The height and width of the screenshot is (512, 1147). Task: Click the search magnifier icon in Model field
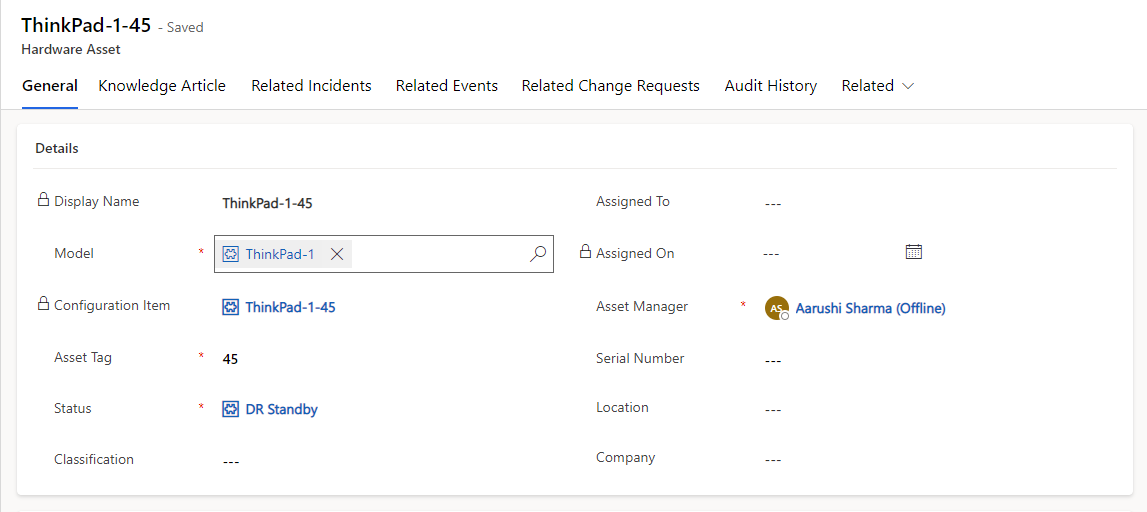click(x=537, y=254)
